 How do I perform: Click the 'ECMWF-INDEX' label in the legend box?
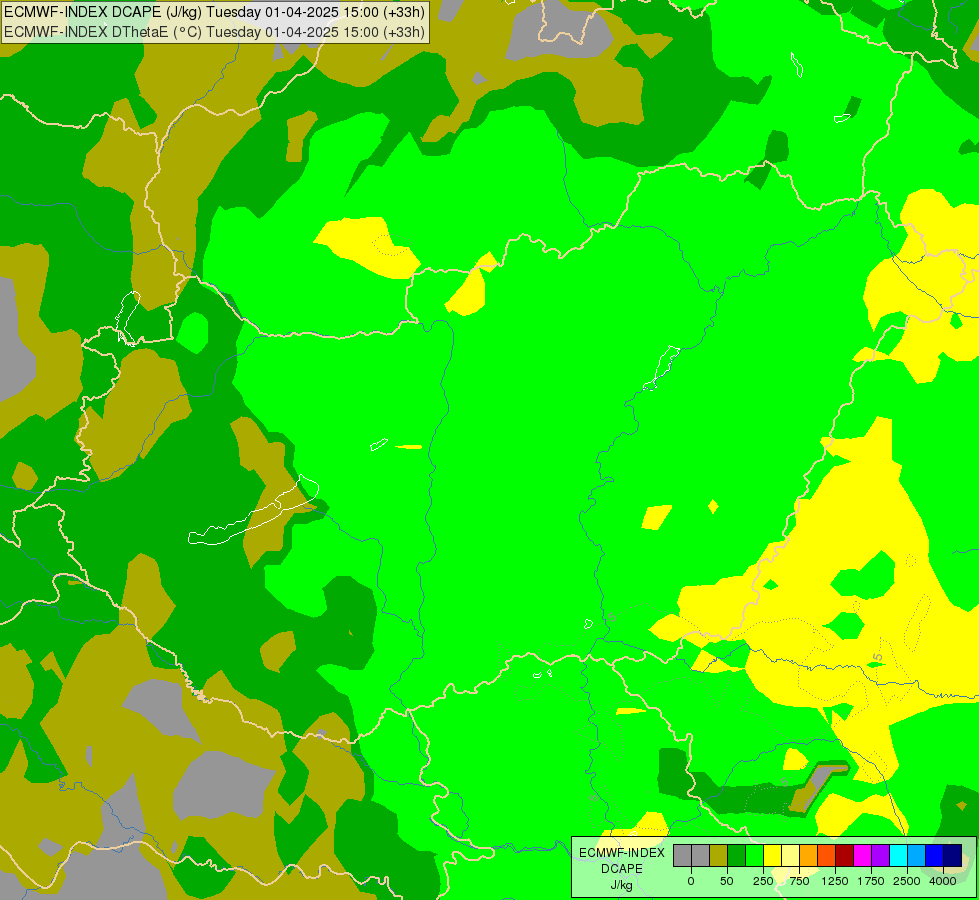(622, 853)
